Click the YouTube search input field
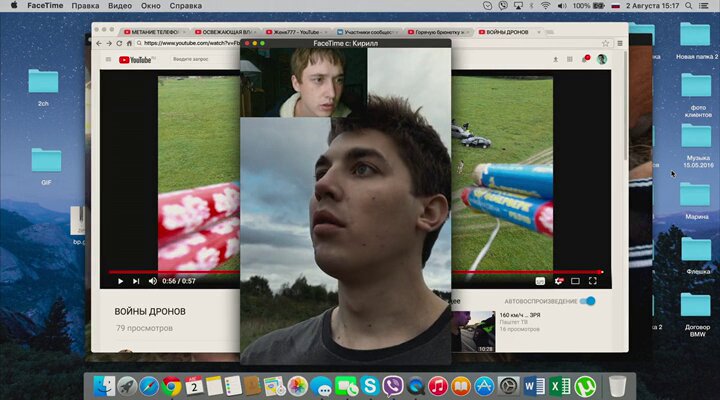Image resolution: width=720 pixels, height=400 pixels. point(200,60)
